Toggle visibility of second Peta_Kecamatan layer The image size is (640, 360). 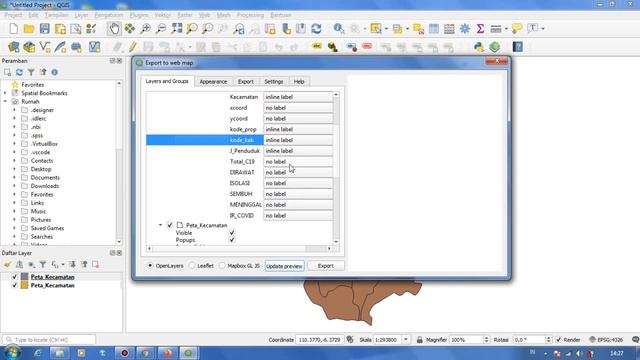click(x=15, y=285)
